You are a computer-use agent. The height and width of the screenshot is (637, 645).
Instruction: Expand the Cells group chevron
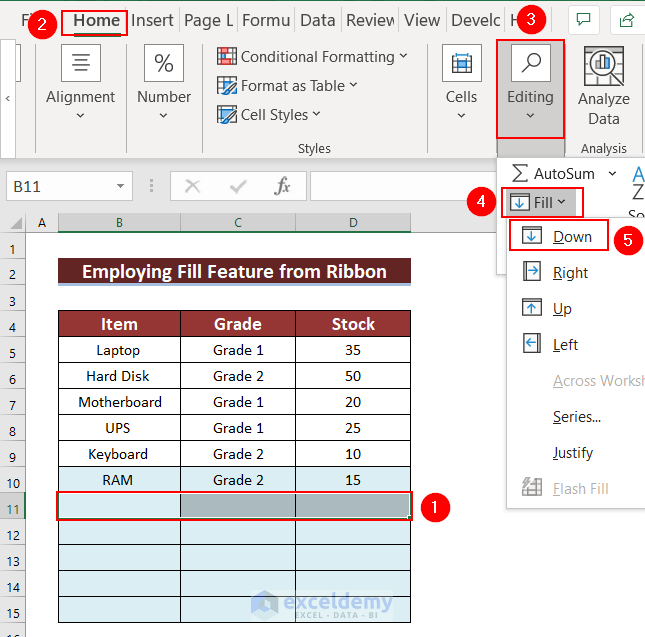pos(462,116)
